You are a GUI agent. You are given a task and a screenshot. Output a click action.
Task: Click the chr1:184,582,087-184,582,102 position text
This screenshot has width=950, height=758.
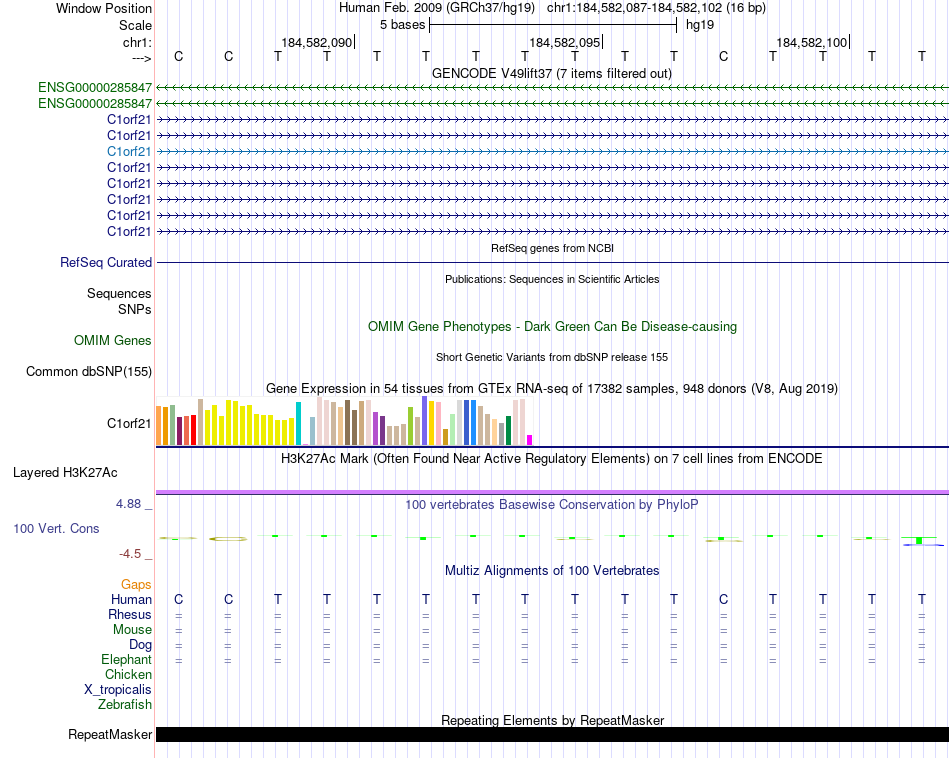click(x=656, y=8)
